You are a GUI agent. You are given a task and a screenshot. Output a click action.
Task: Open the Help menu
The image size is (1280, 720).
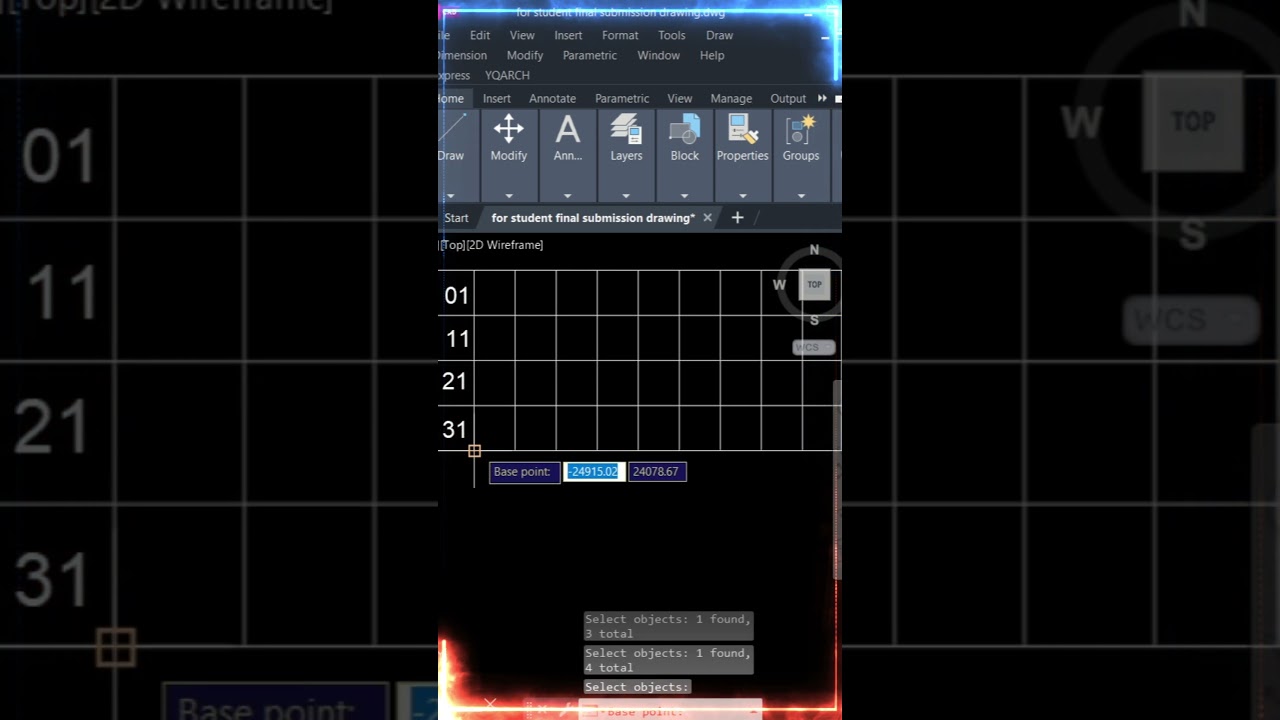click(x=712, y=55)
